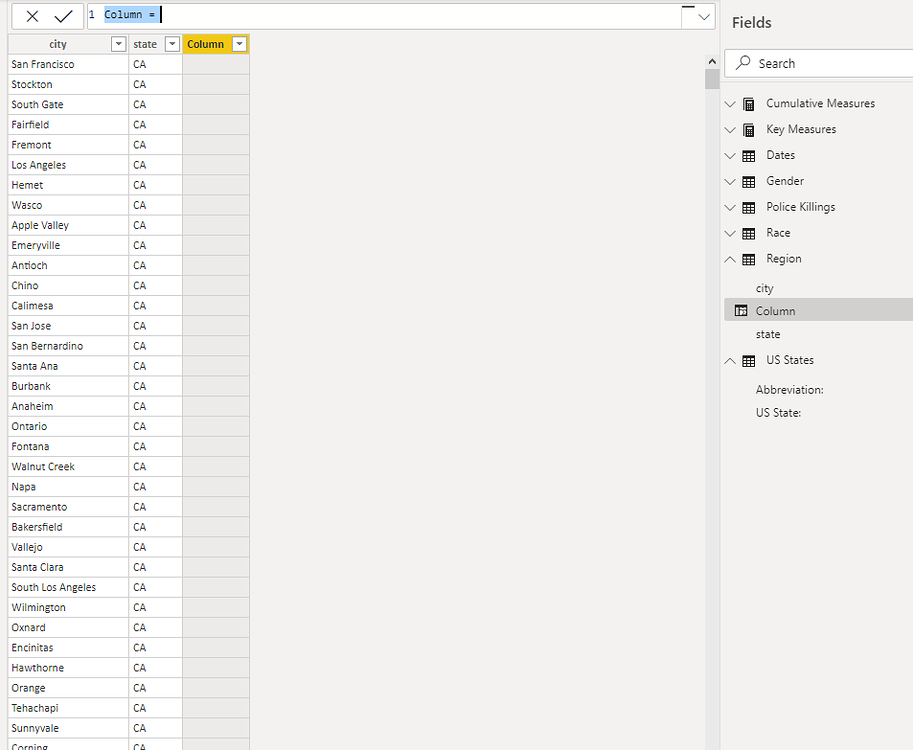The width and height of the screenshot is (913, 750).
Task: Collapse the Region table in Fields pane
Action: pos(729,258)
